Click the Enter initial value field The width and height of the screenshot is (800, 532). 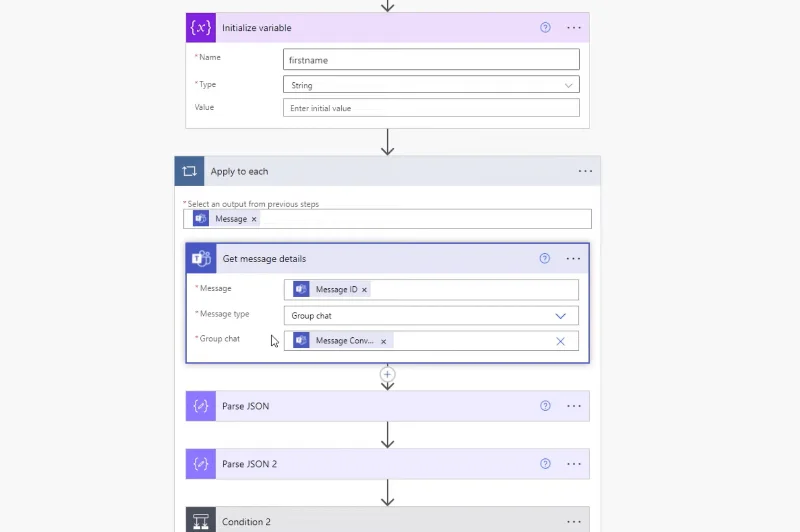(431, 108)
